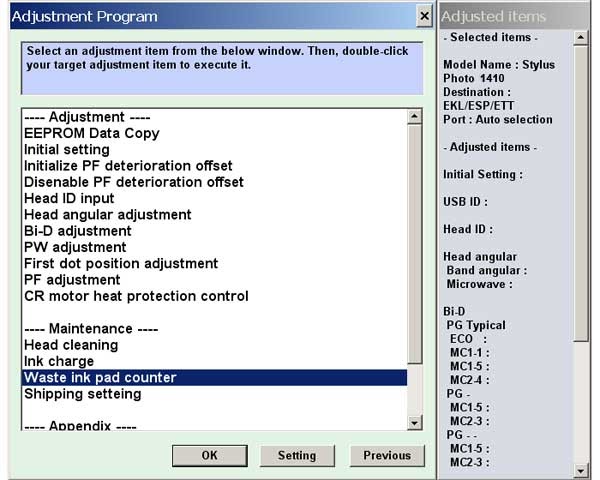Click the Model Name : Stylus text

pos(499,65)
